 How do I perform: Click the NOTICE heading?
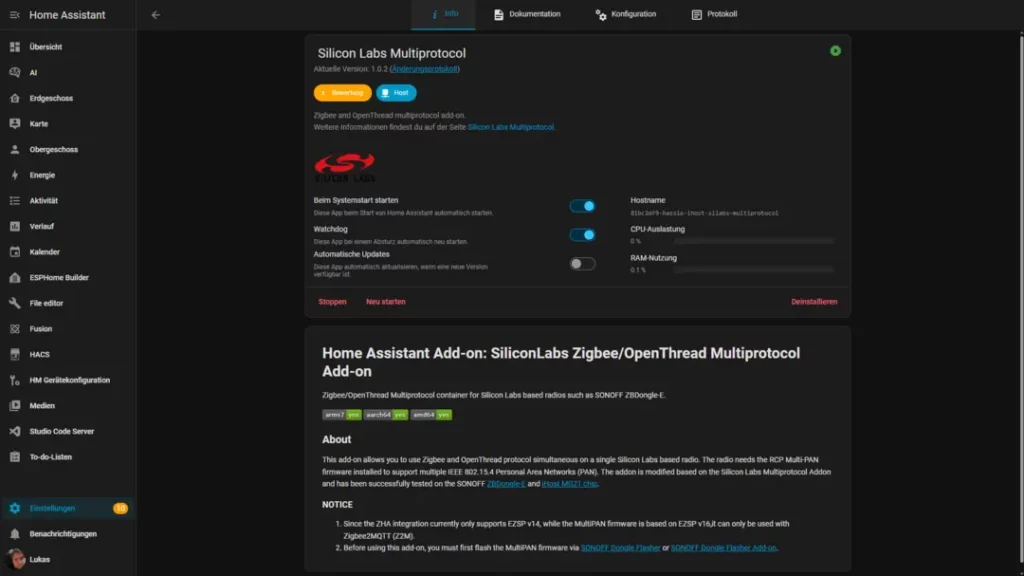(337, 505)
